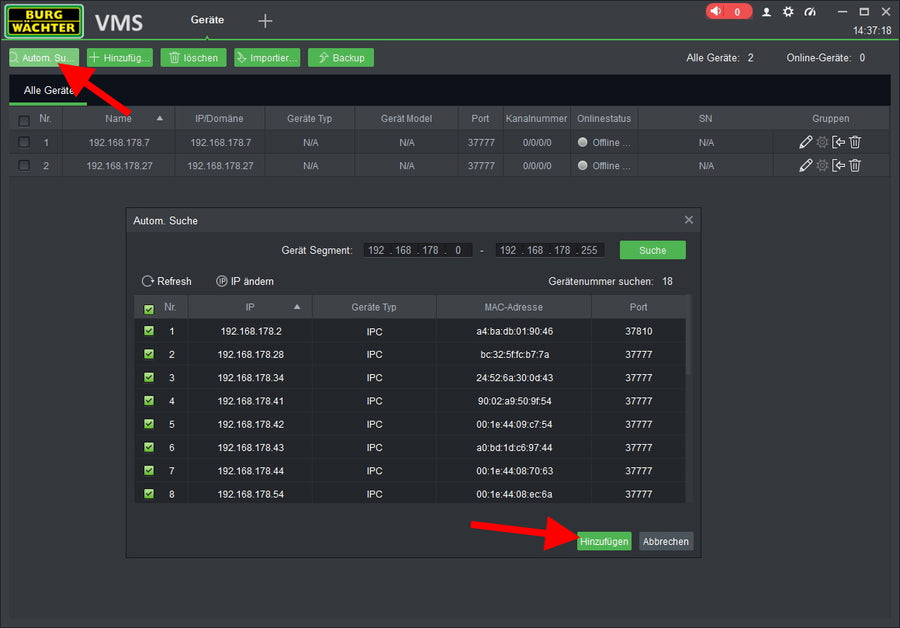Click the speedometer system status icon
This screenshot has width=900, height=628.
click(810, 12)
